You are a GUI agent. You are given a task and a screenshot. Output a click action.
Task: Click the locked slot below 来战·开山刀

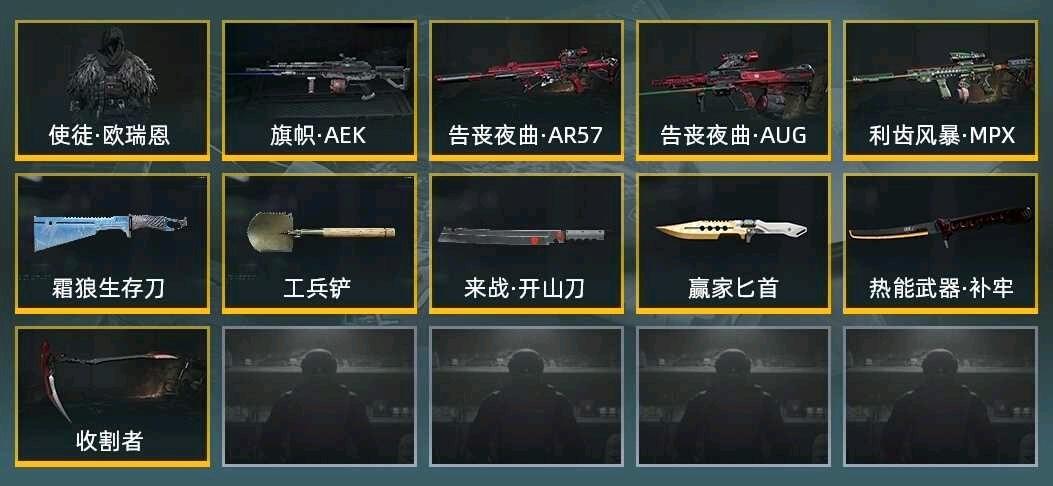[526, 396]
